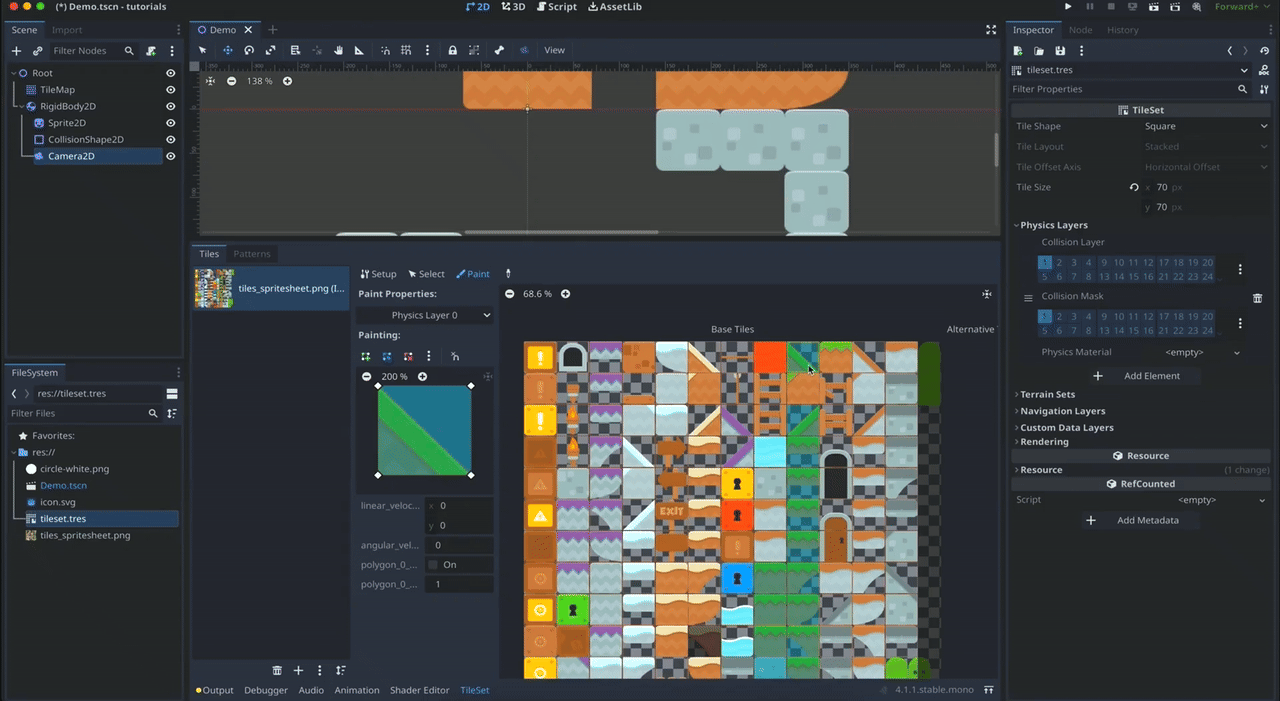
Task: Click the Select mode arrow tool
Action: [203, 50]
